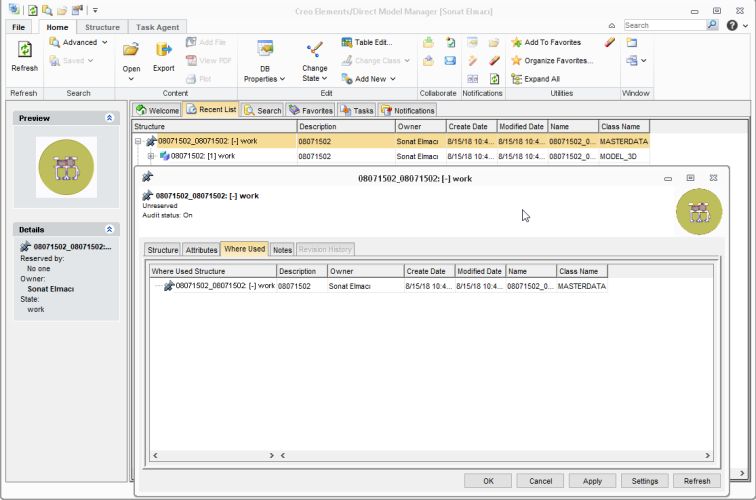
Task: Expand the Open button dropdown arrow
Action: (x=131, y=79)
